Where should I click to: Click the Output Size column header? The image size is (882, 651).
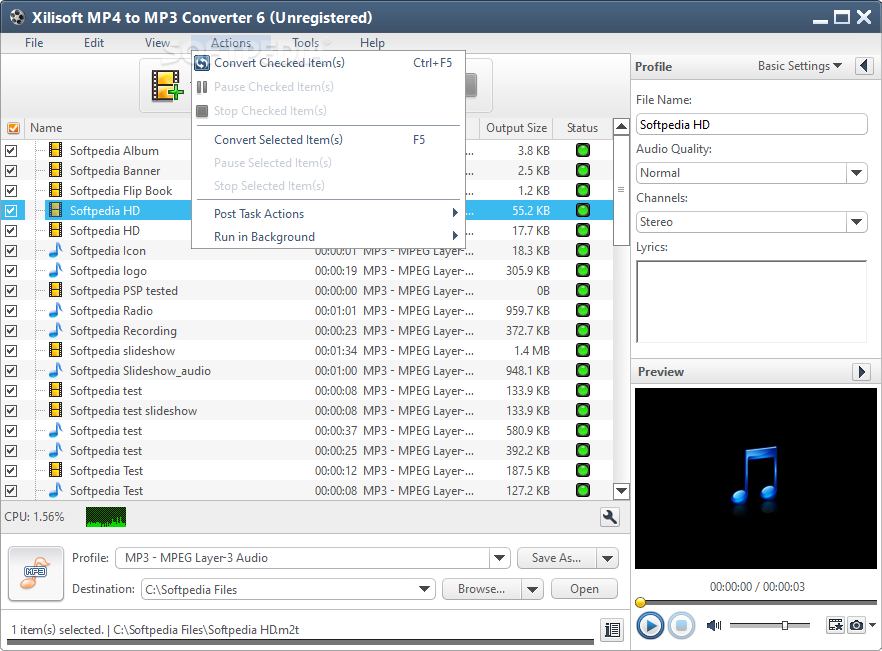click(516, 128)
